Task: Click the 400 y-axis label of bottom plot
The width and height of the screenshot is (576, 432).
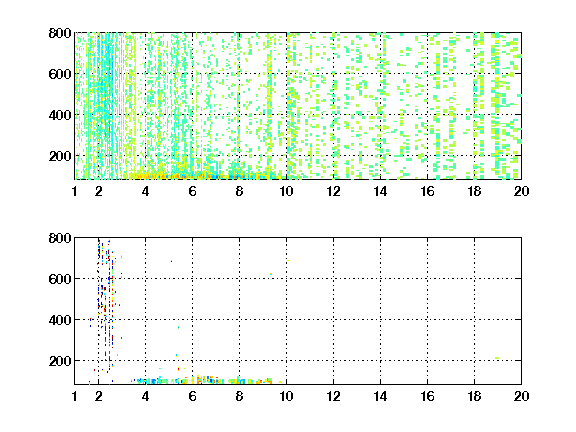Action: [x=60, y=320]
